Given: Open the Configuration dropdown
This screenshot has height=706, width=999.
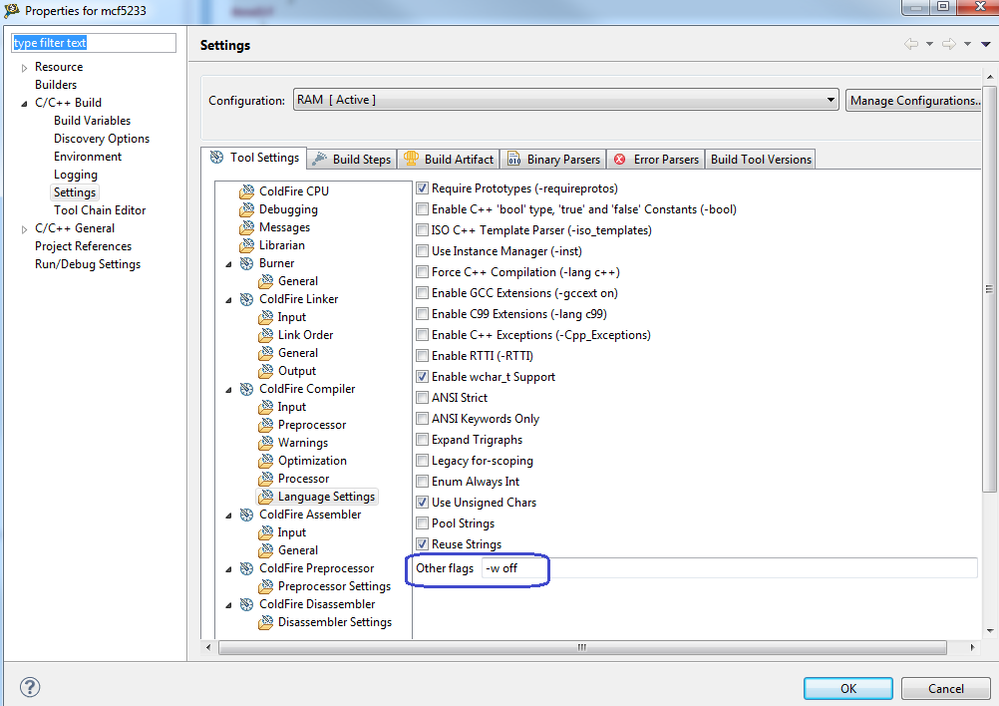Looking at the screenshot, I should [565, 99].
